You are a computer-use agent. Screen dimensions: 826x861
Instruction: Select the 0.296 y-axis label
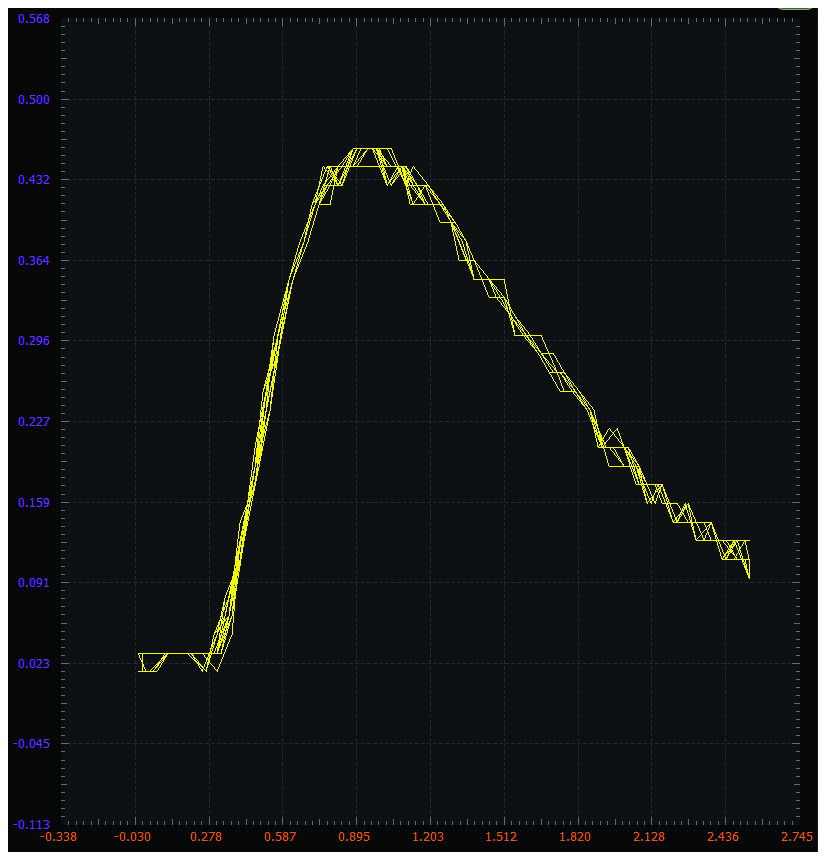[34, 341]
